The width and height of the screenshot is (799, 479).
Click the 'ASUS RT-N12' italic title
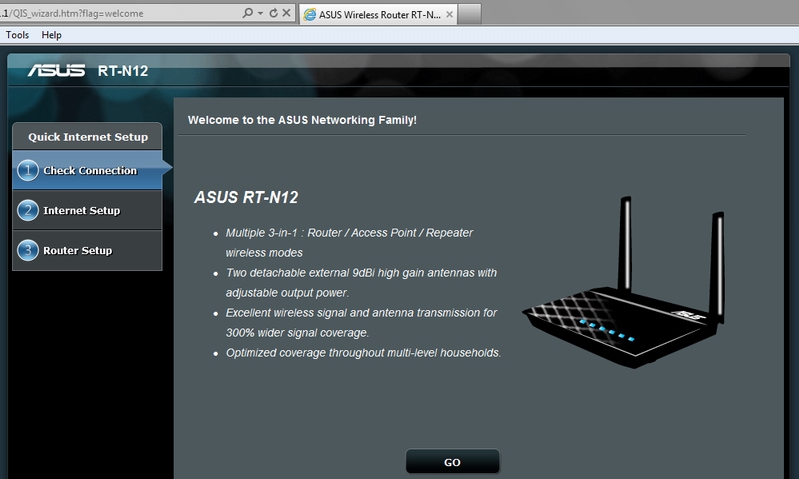pyautogui.click(x=246, y=197)
